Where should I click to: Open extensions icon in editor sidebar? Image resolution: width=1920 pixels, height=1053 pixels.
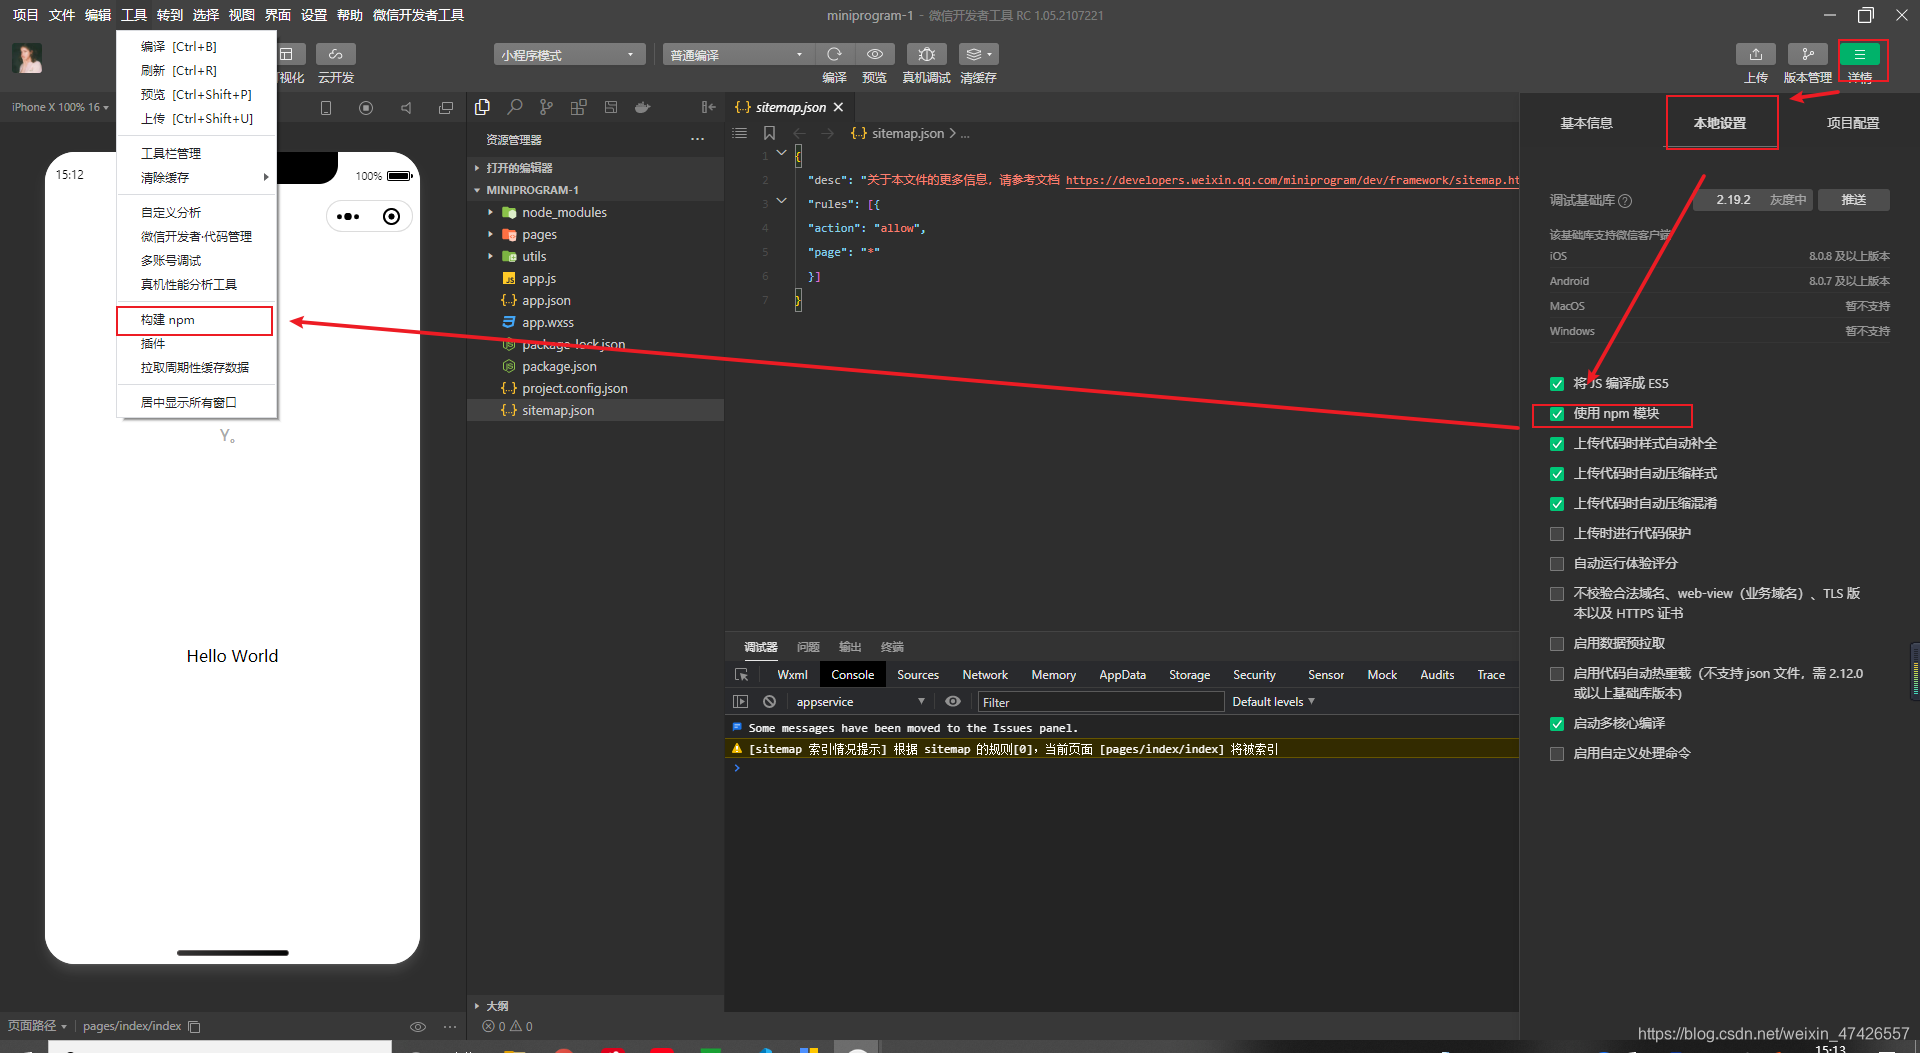click(578, 107)
